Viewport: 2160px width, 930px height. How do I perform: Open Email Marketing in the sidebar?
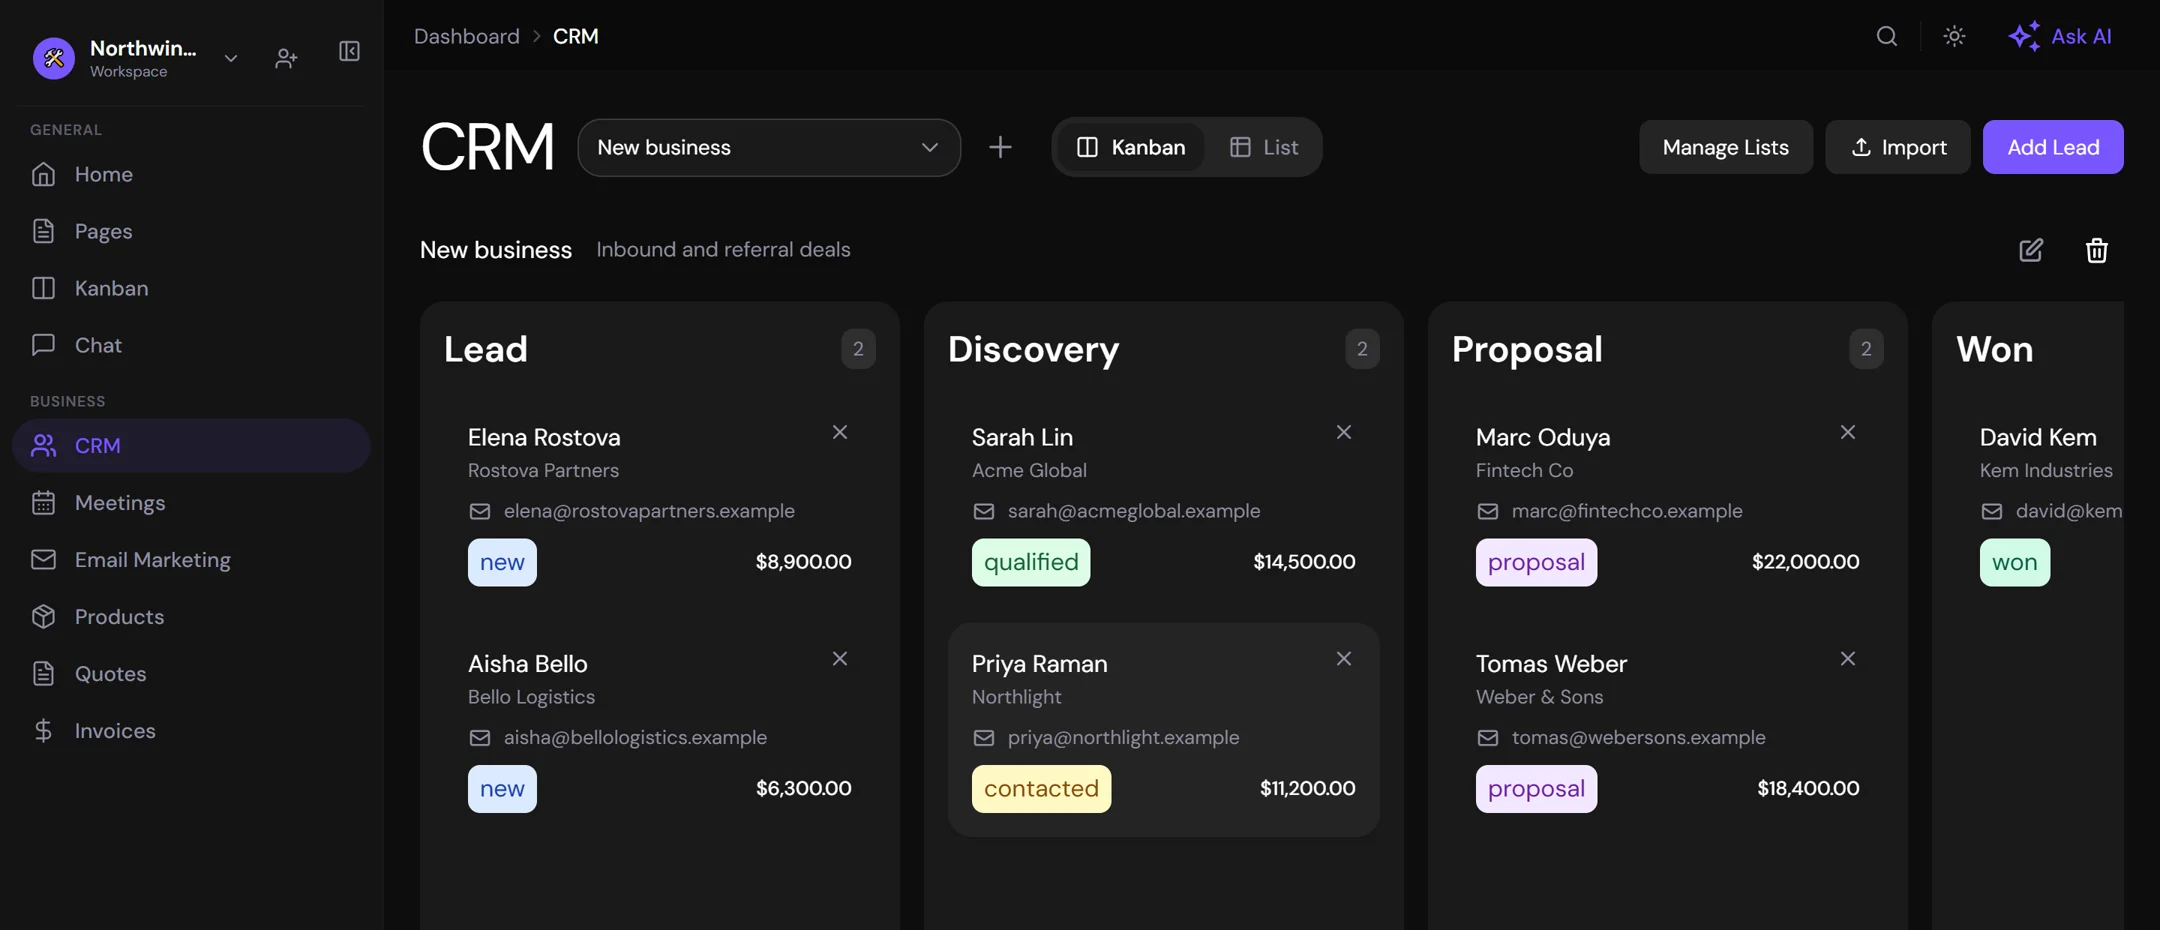tap(192, 559)
